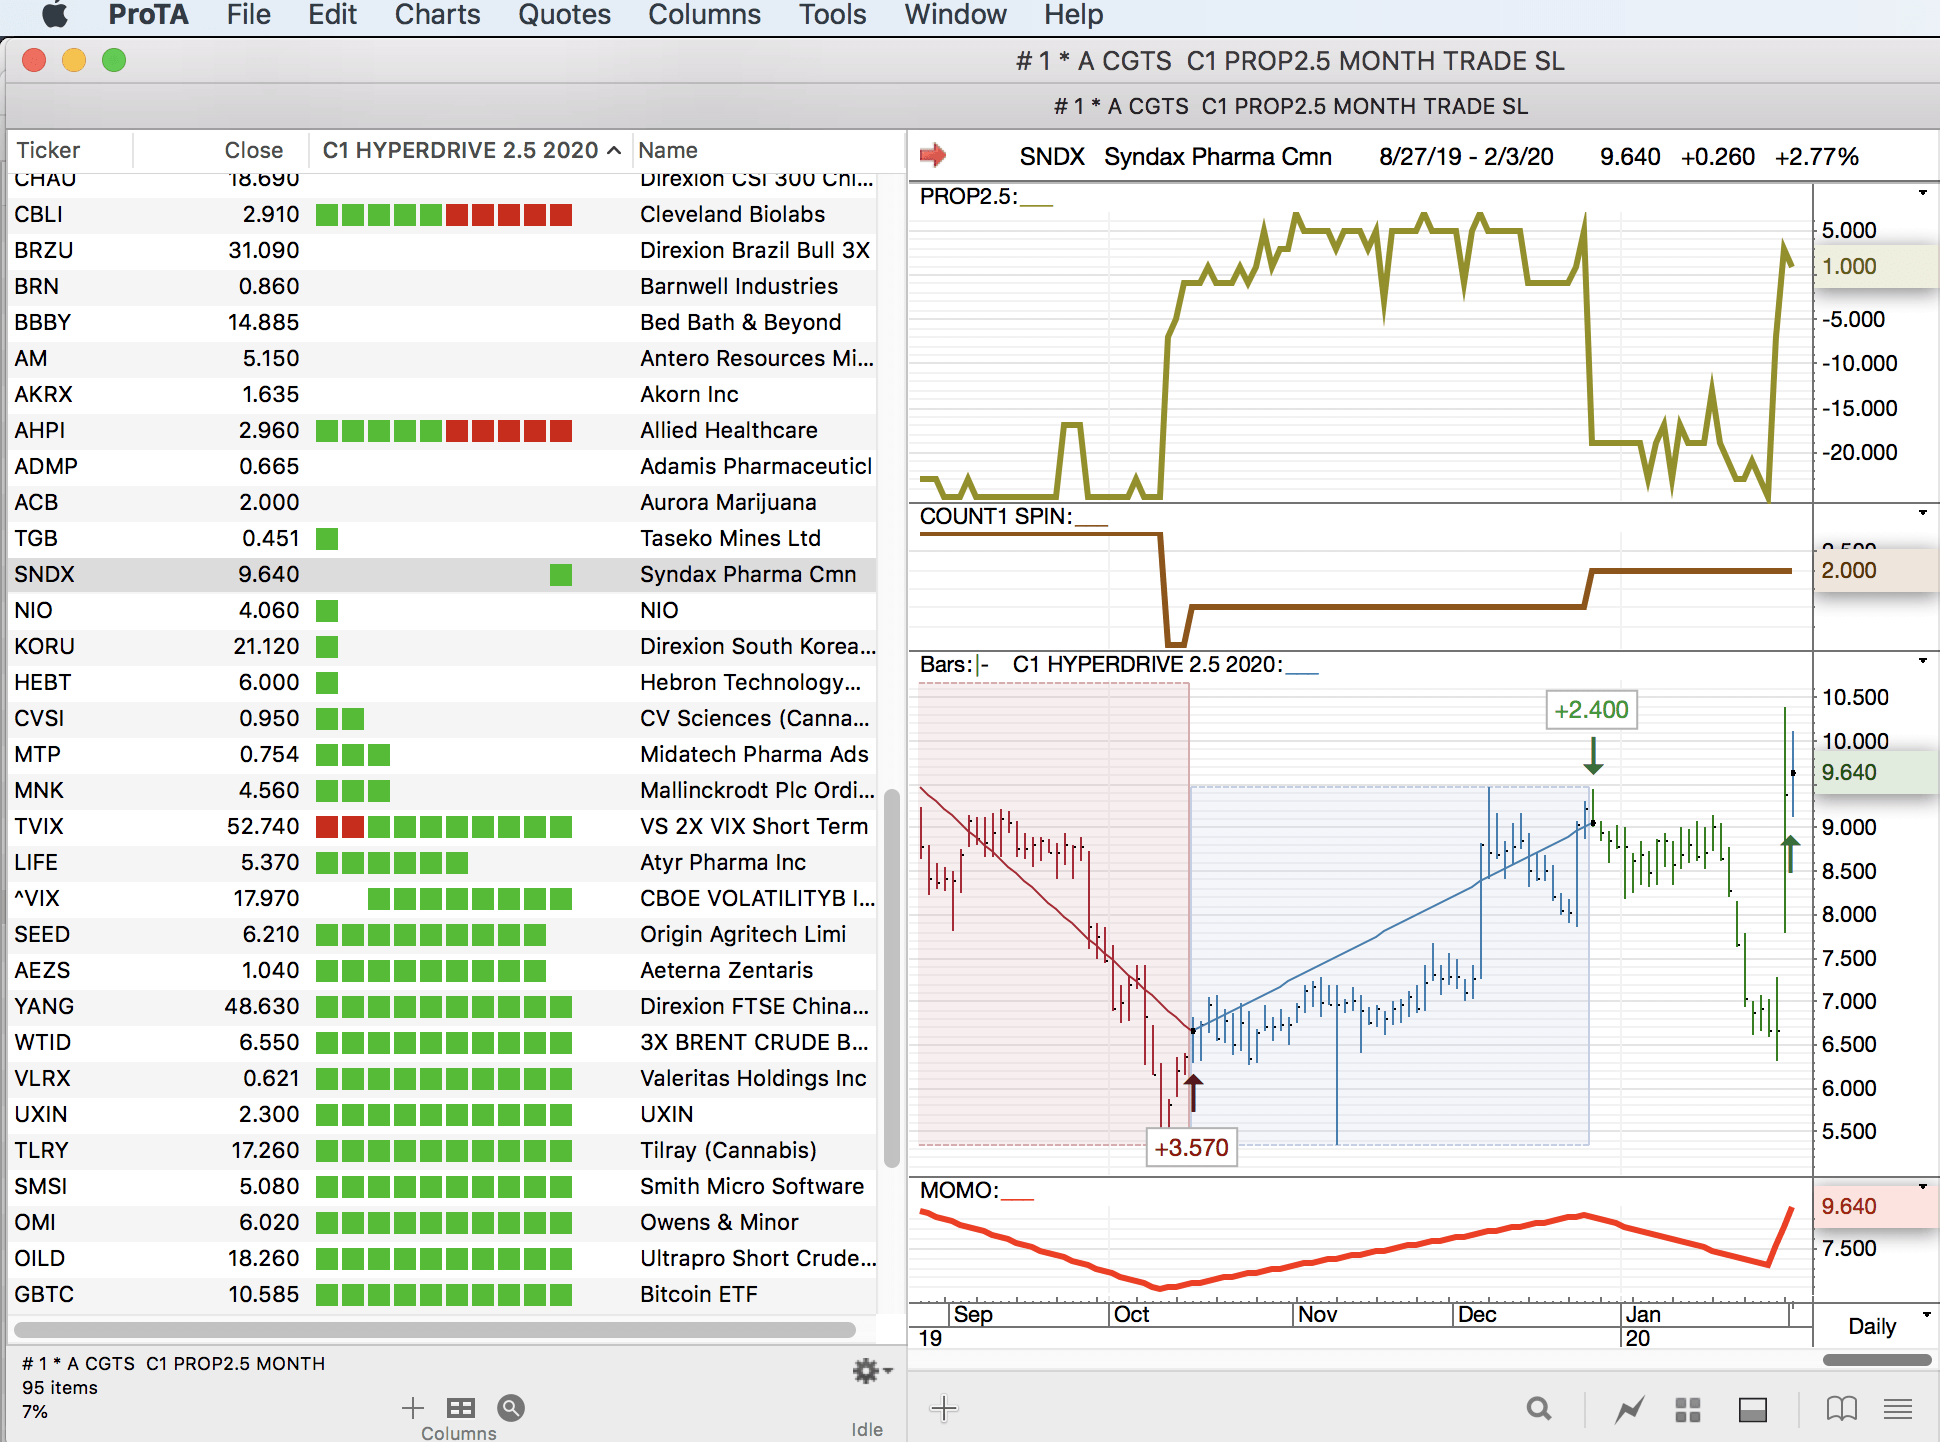1940x1442 pixels.
Task: Open the columns layout grid icon
Action: [x=461, y=1408]
